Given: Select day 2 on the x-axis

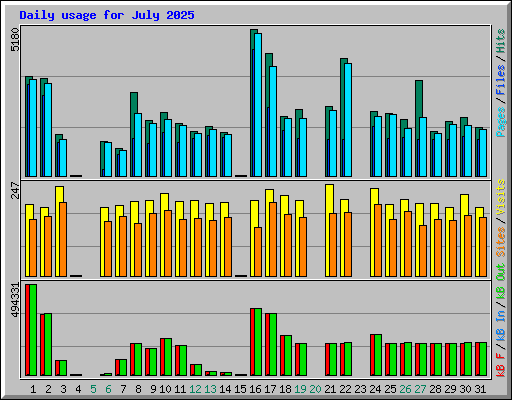Looking at the screenshot, I should click(x=48, y=389).
